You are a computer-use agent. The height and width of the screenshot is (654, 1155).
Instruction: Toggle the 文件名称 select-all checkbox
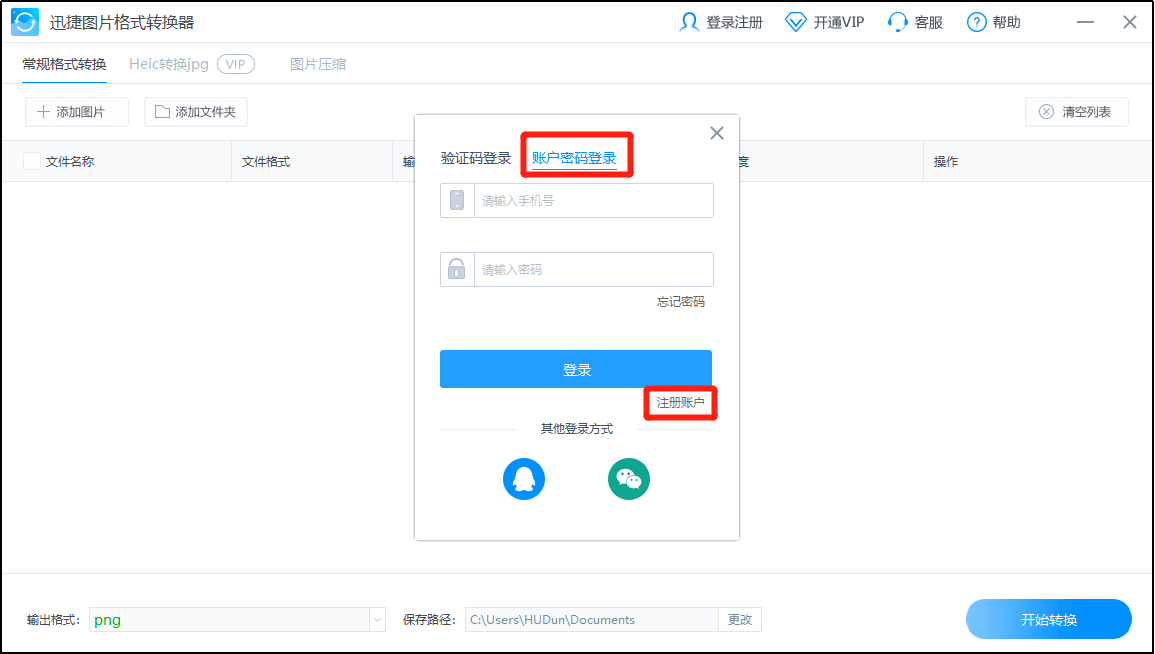pyautogui.click(x=32, y=161)
